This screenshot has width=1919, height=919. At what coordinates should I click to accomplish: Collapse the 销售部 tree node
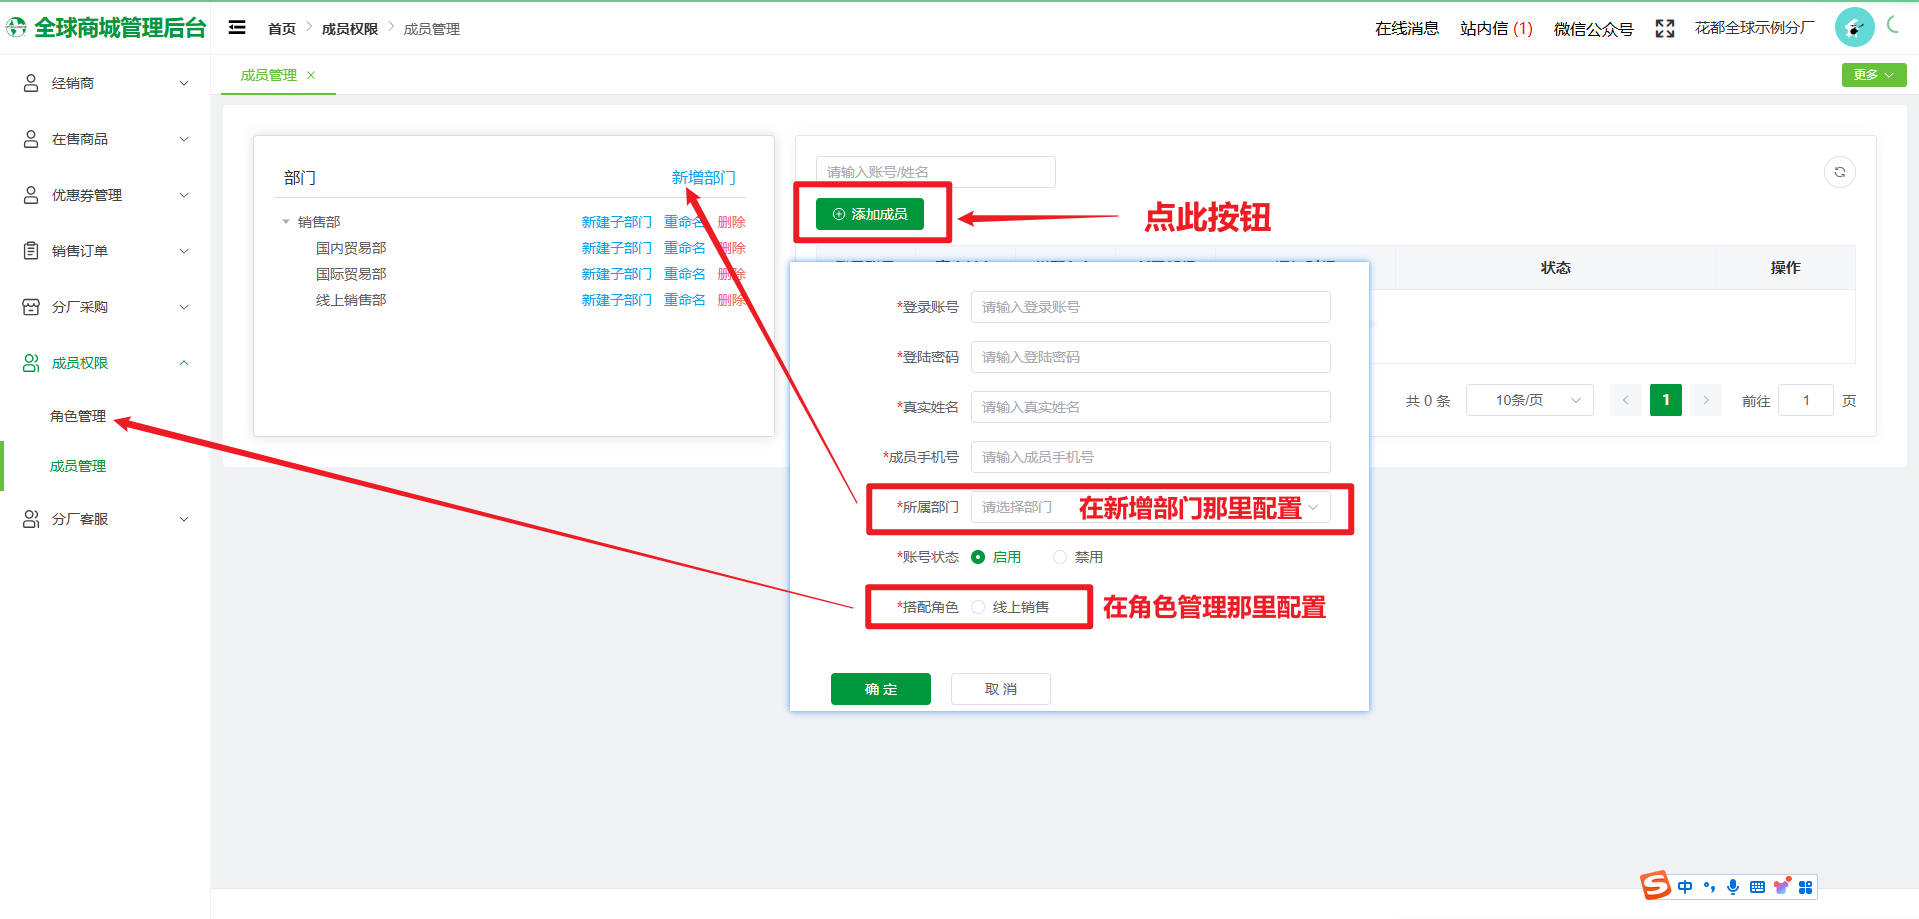click(286, 222)
